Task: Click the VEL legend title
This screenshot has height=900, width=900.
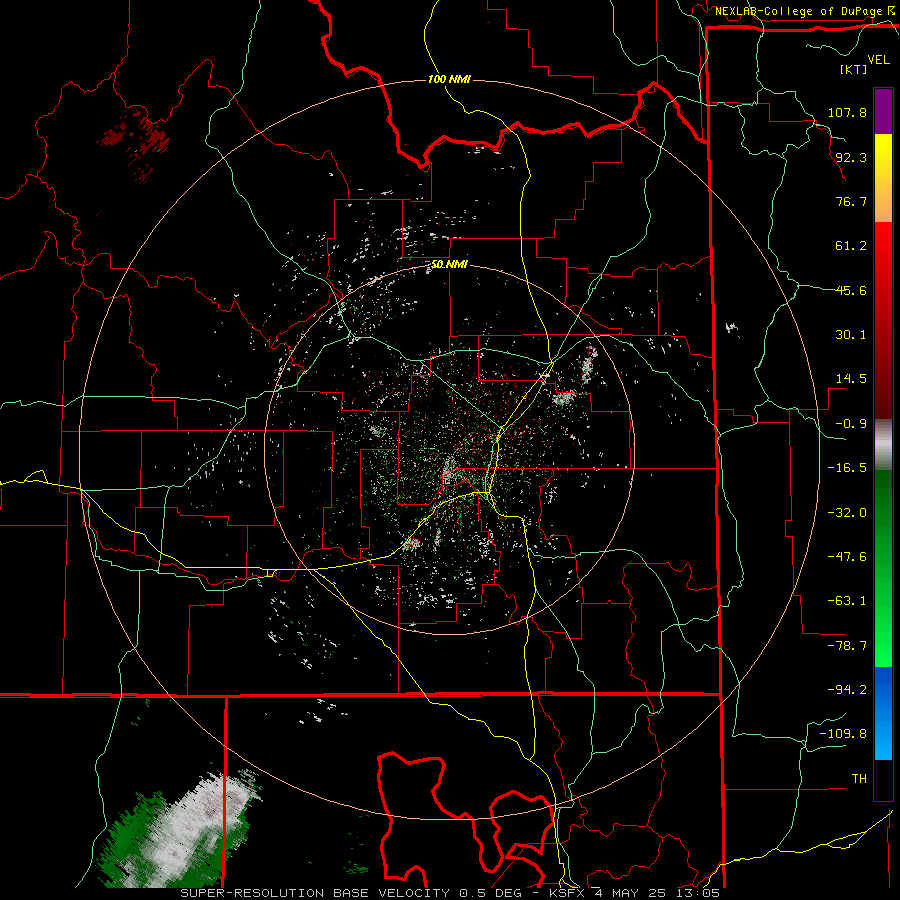Action: tap(878, 59)
